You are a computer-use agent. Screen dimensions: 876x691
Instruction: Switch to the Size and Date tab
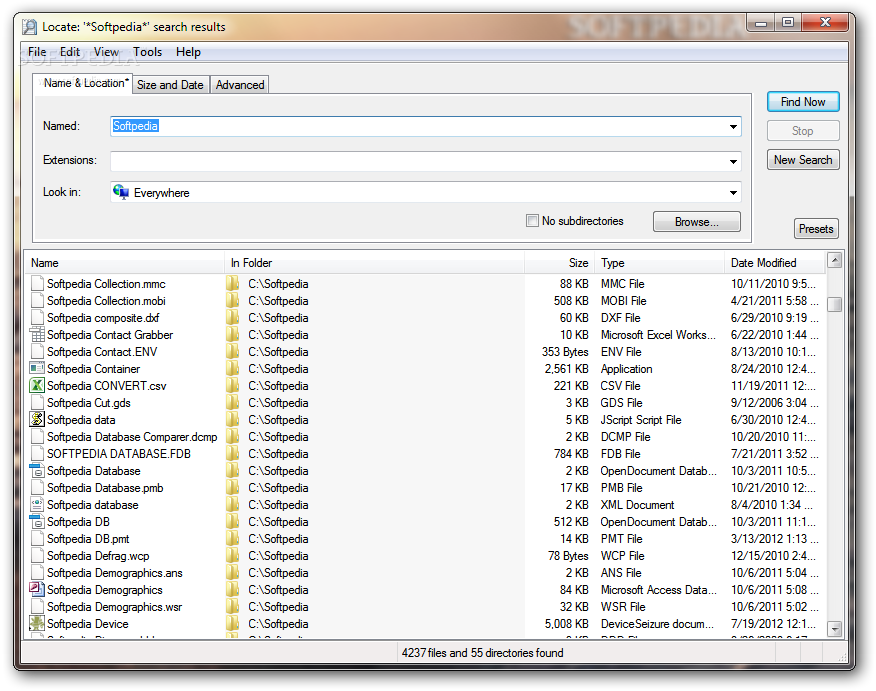click(x=170, y=85)
